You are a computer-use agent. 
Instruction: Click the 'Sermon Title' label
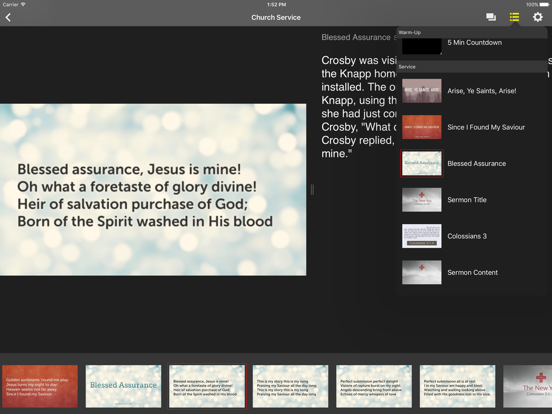tap(467, 200)
